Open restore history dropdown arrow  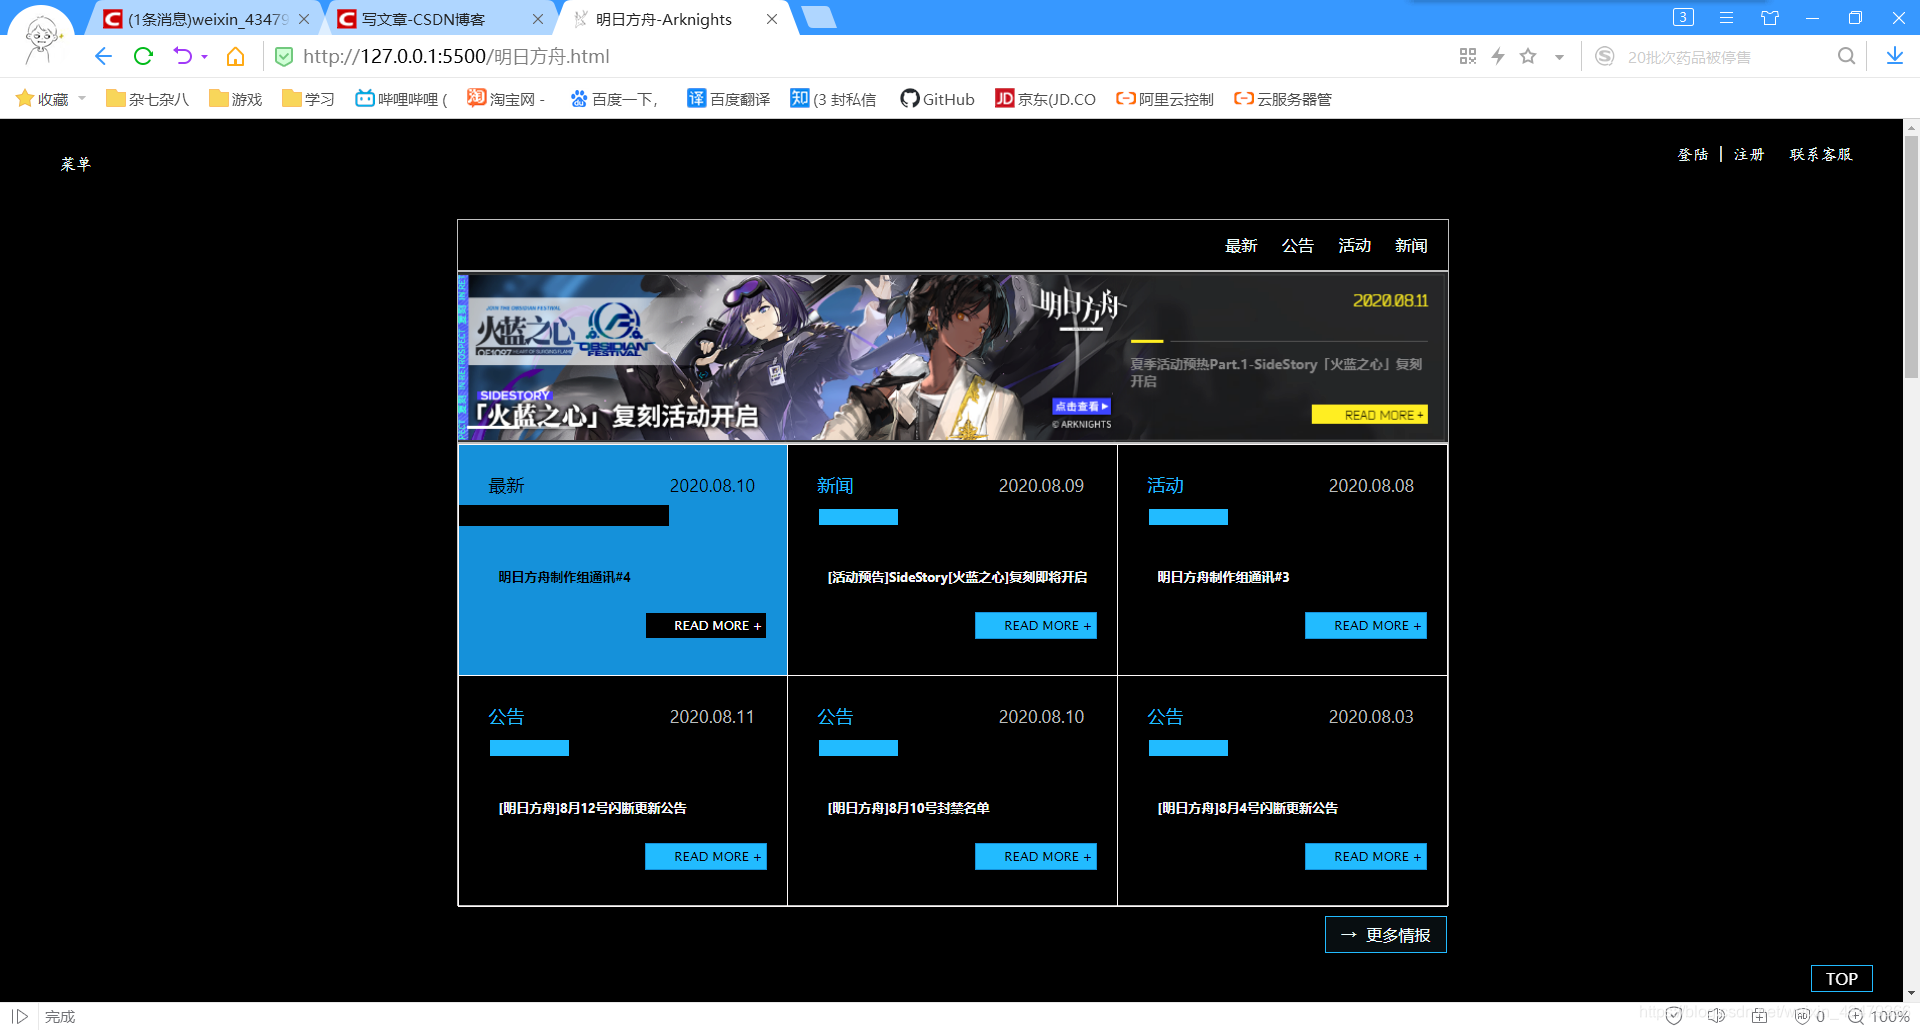point(204,58)
